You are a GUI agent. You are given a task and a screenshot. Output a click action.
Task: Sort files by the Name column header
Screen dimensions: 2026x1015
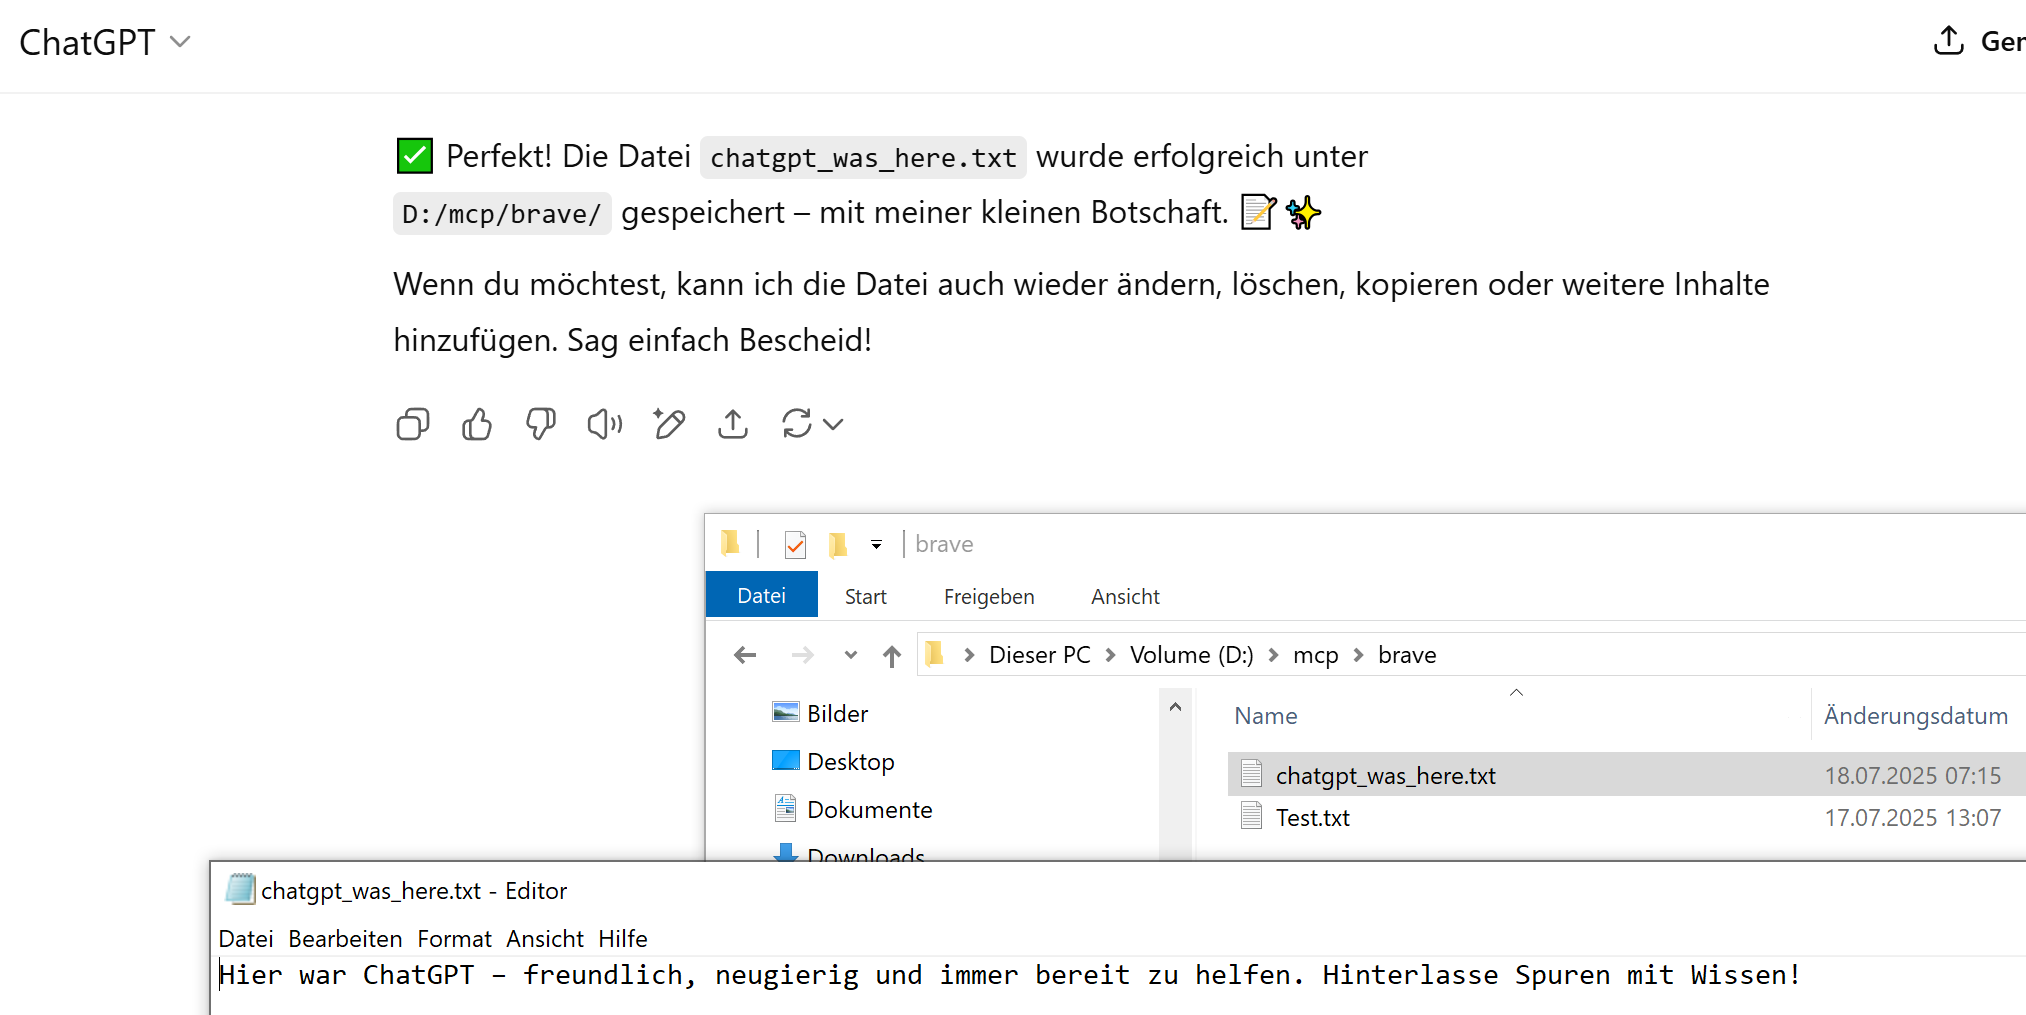1265,716
